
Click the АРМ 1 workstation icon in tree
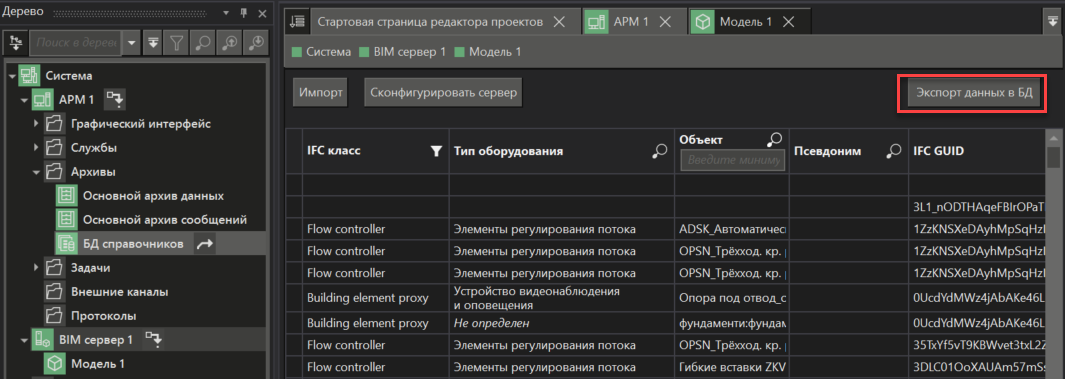[x=42, y=100]
